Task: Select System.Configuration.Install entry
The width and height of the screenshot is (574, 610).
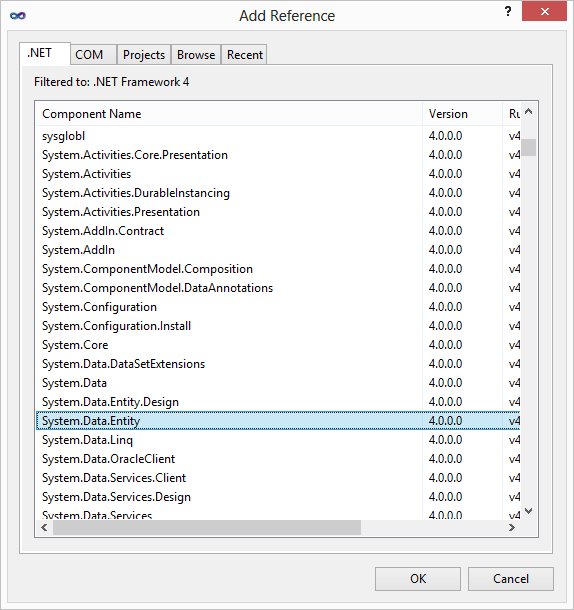Action: (x=278, y=326)
